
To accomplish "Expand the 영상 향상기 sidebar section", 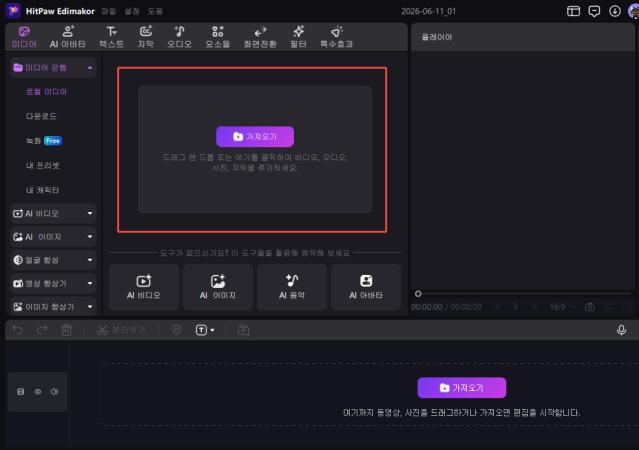I will tap(53, 283).
